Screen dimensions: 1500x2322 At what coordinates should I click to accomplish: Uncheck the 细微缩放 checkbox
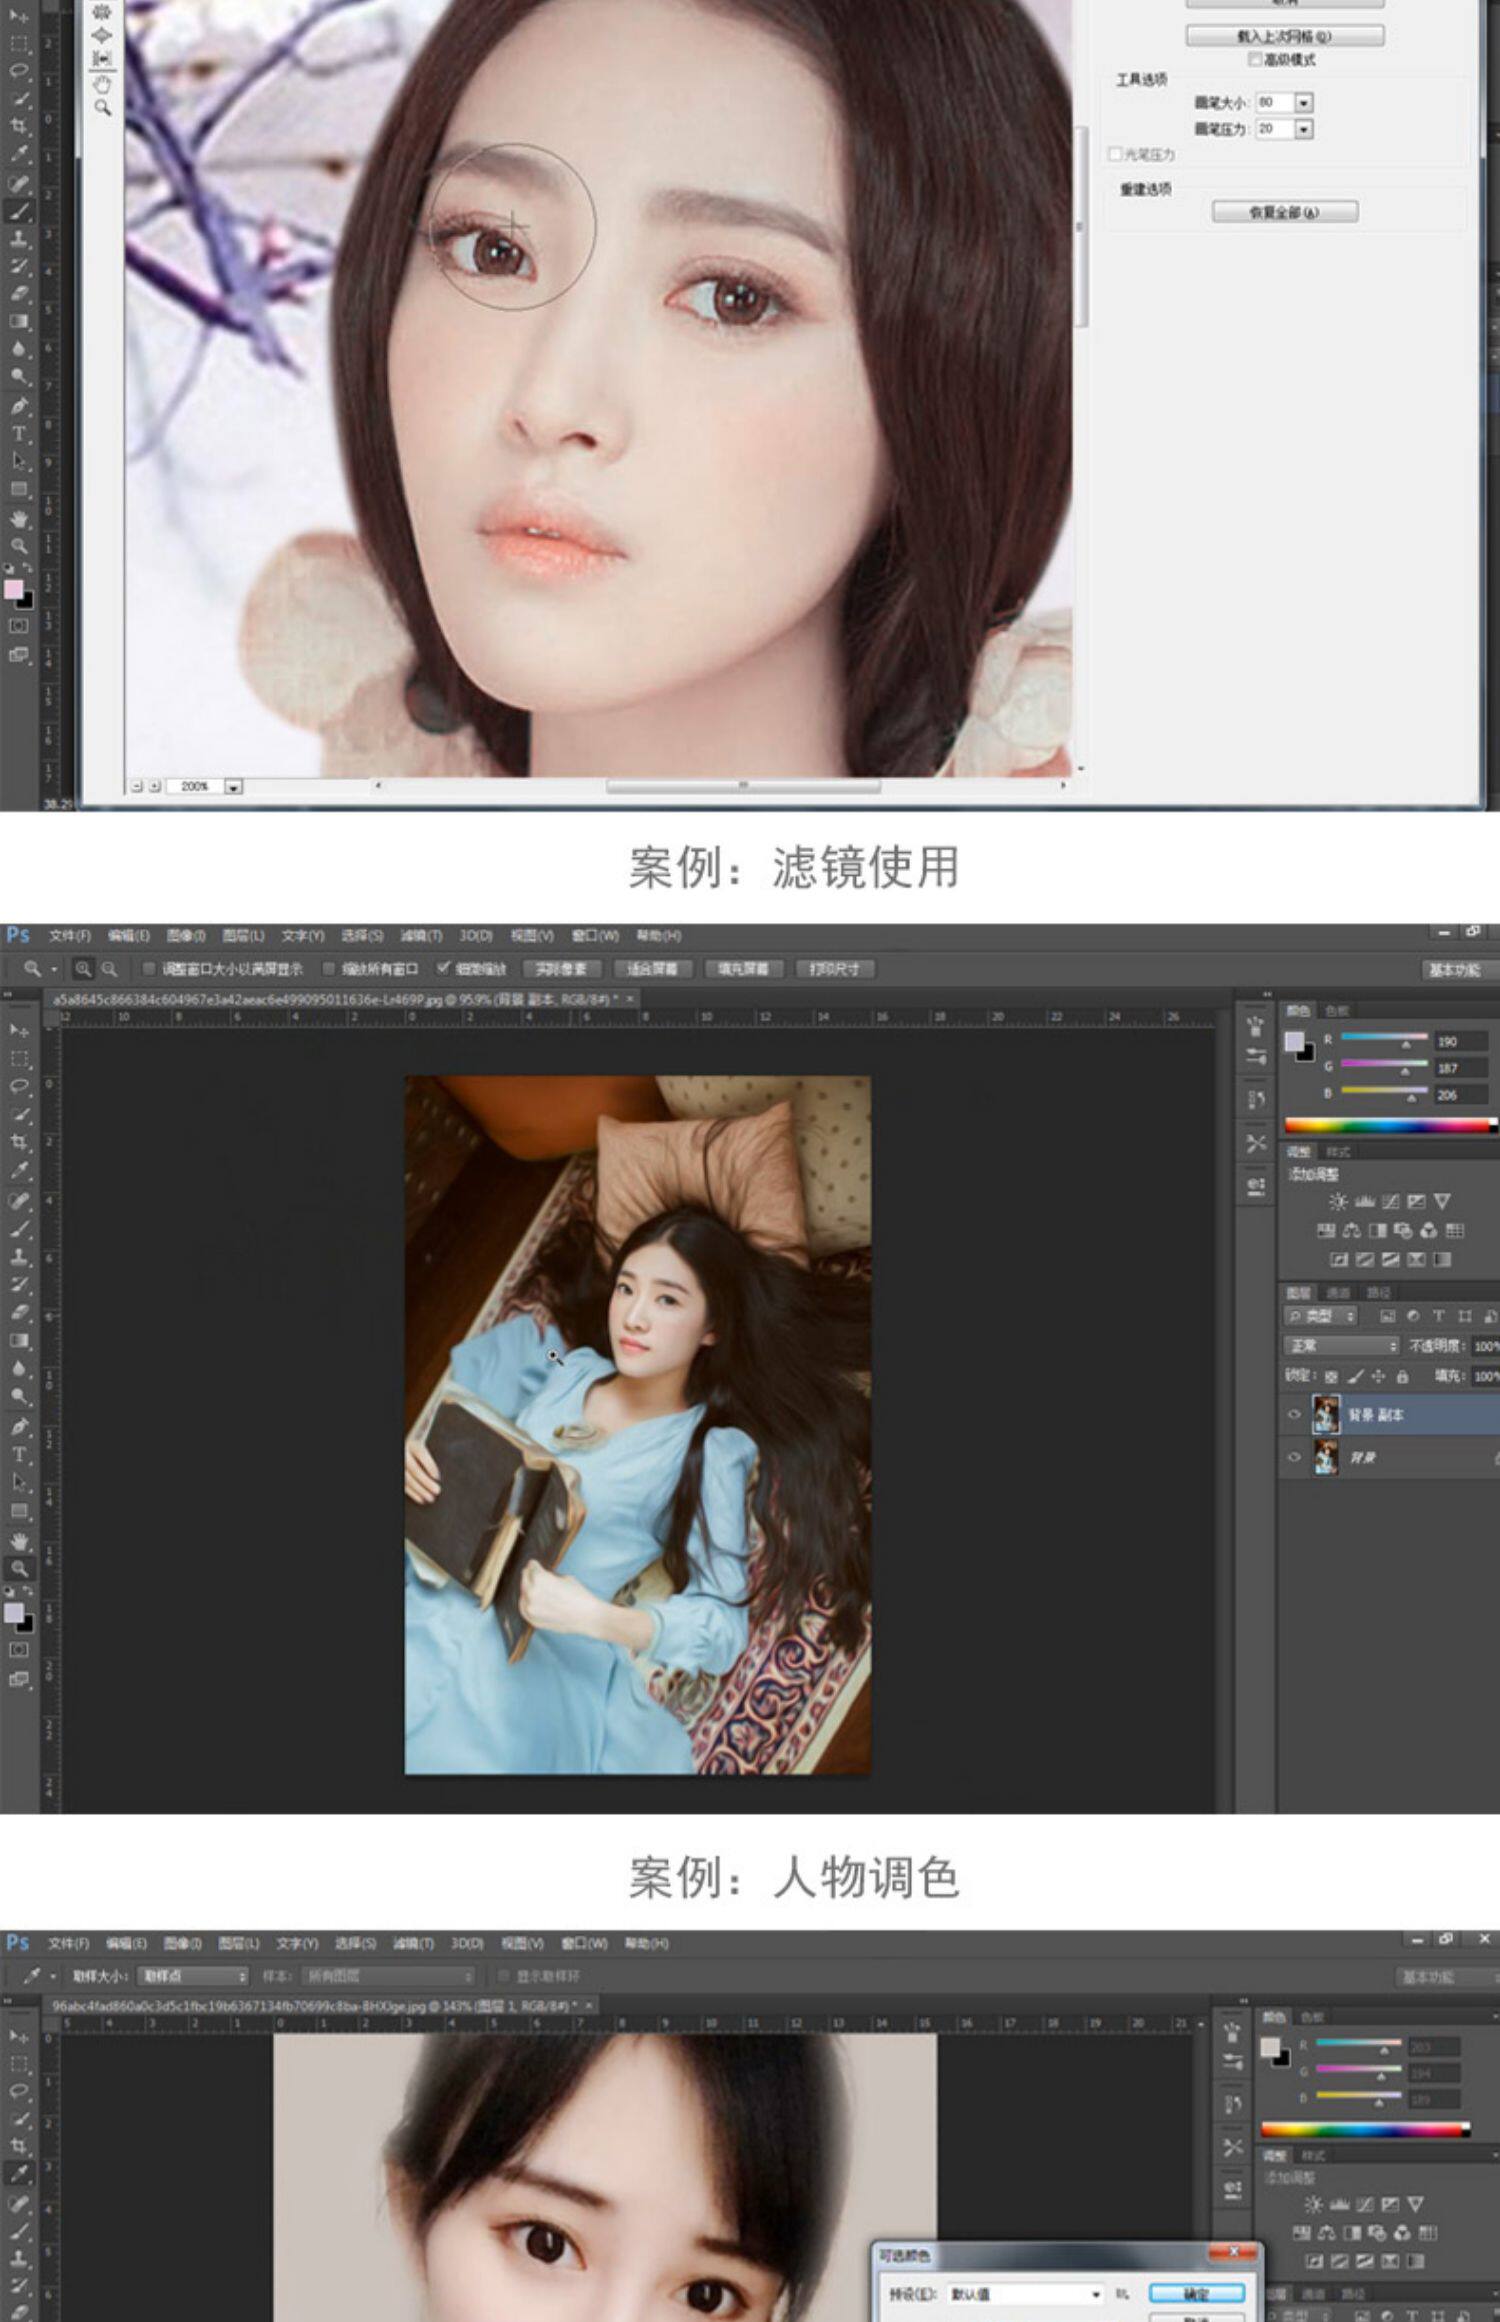pyautogui.click(x=443, y=968)
